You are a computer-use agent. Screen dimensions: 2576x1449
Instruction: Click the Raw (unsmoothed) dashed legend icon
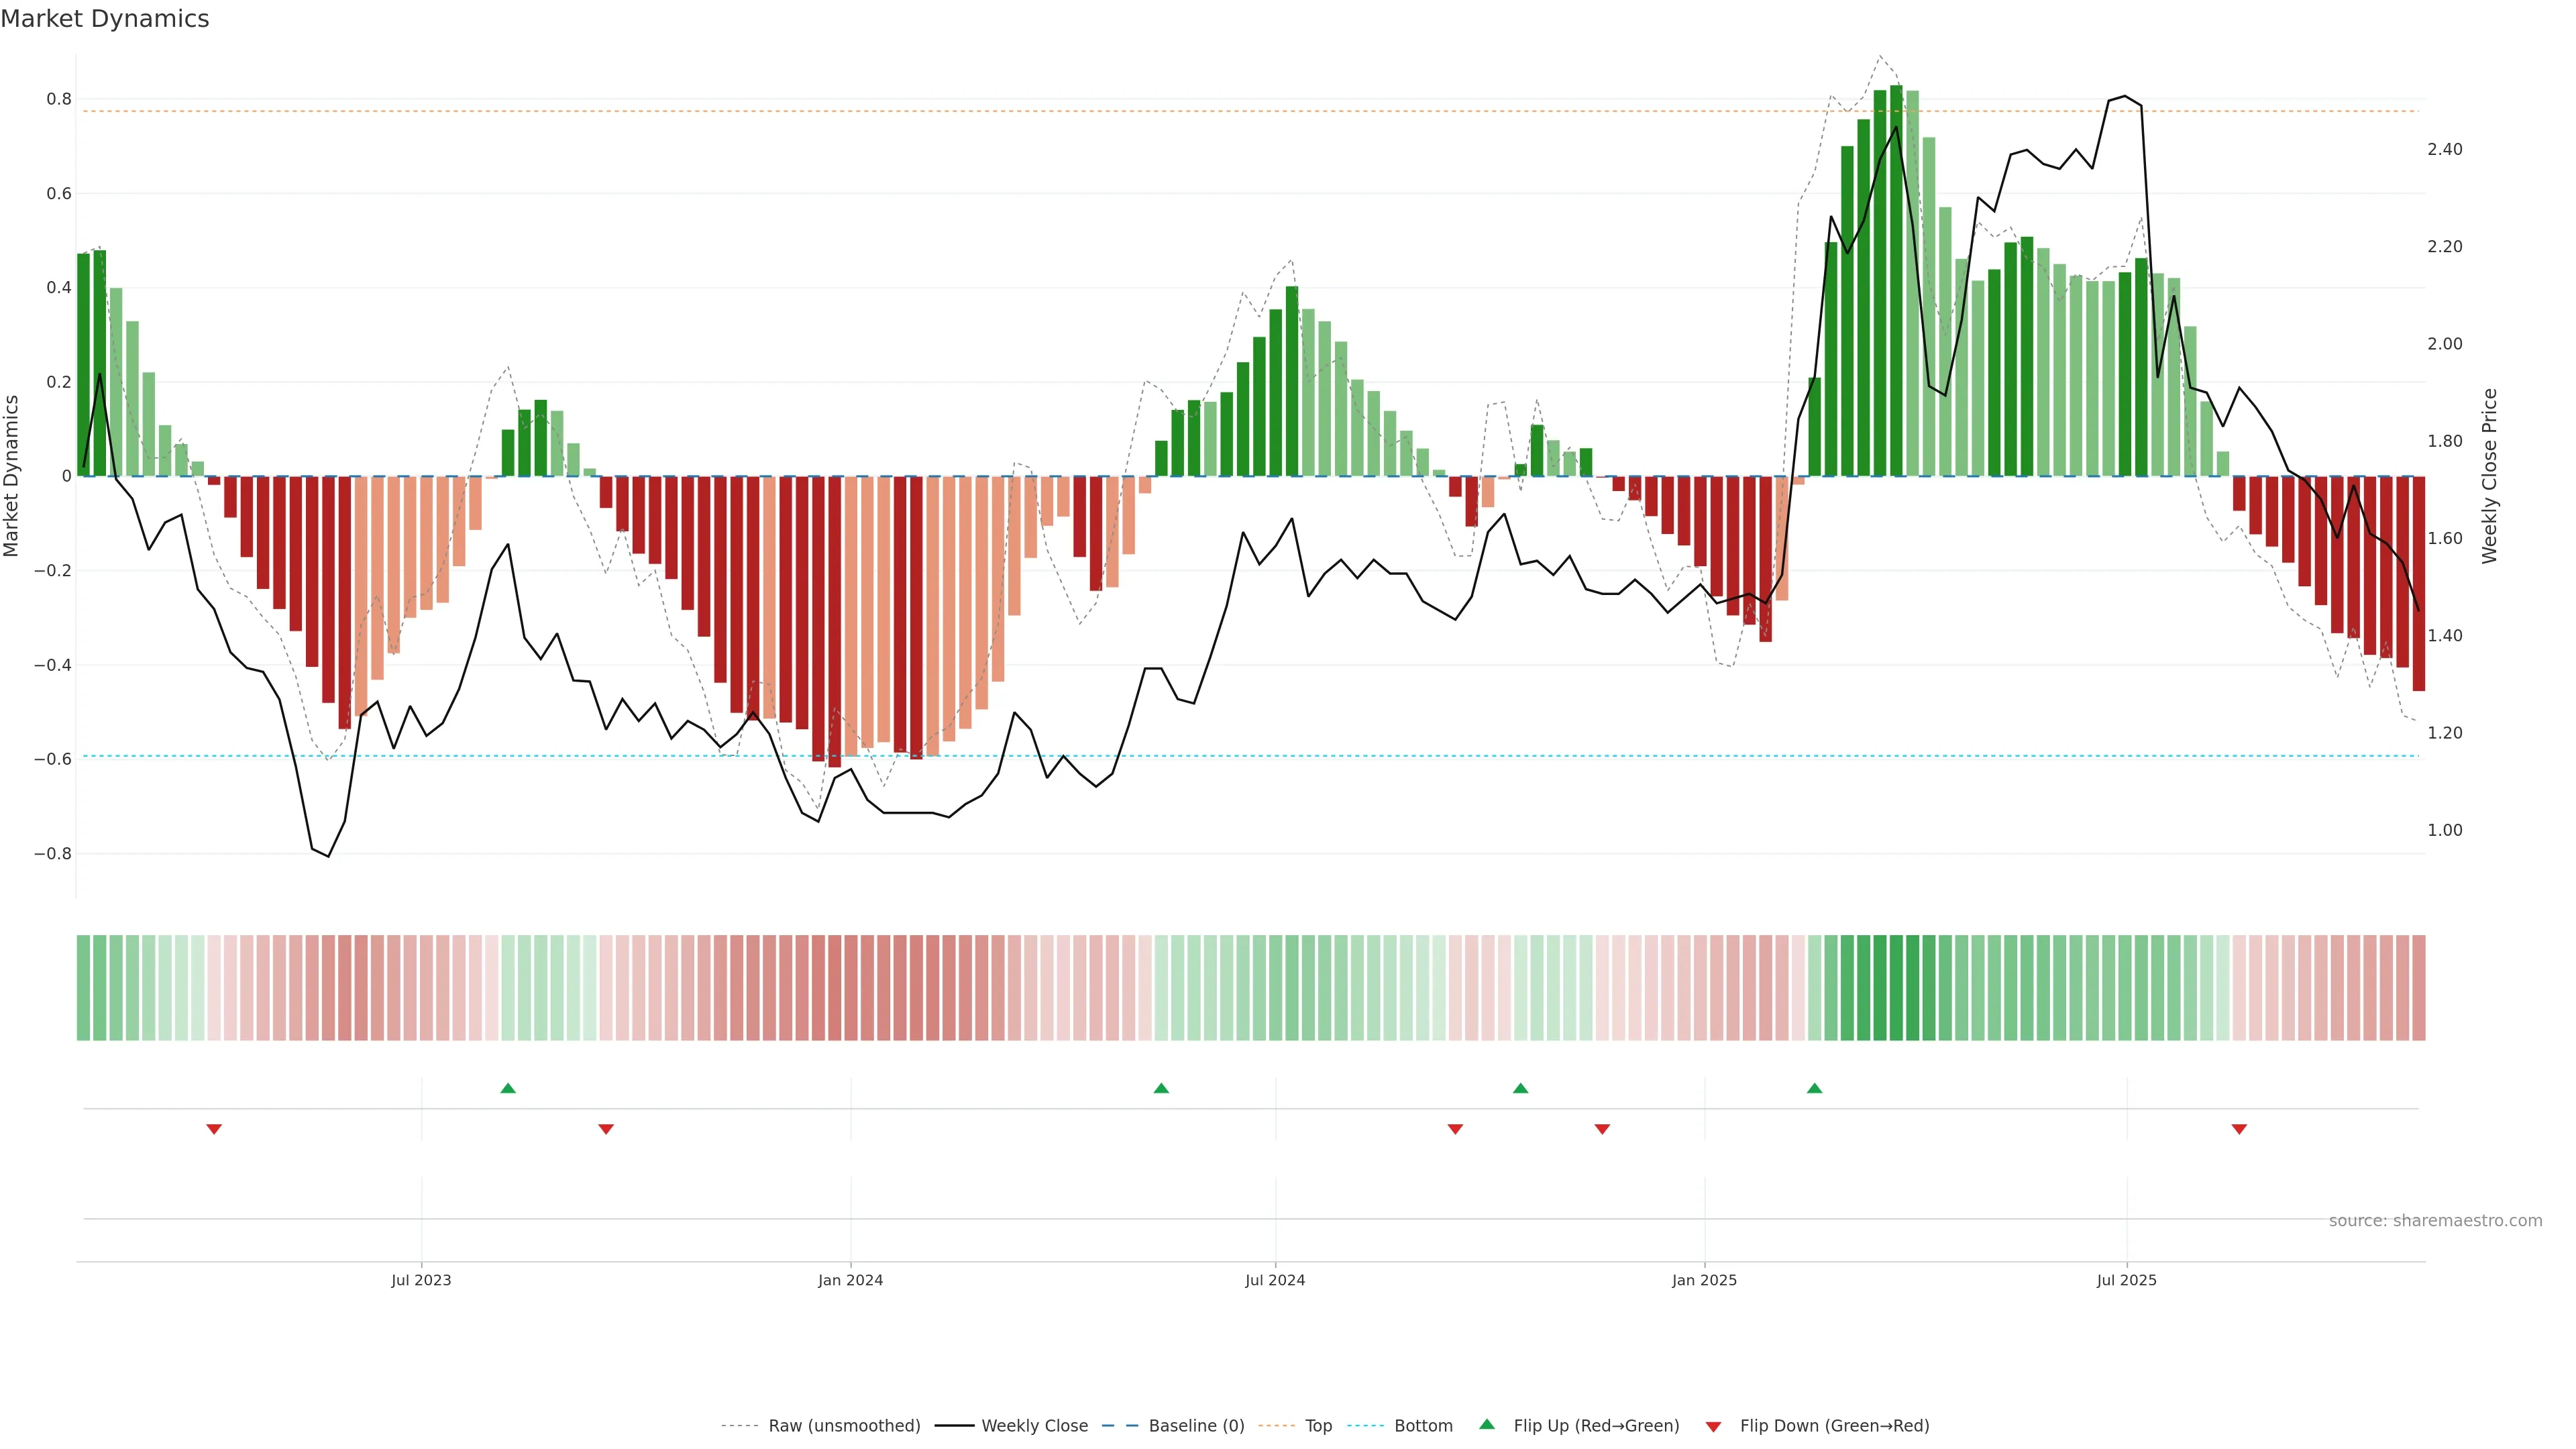click(x=740, y=1426)
